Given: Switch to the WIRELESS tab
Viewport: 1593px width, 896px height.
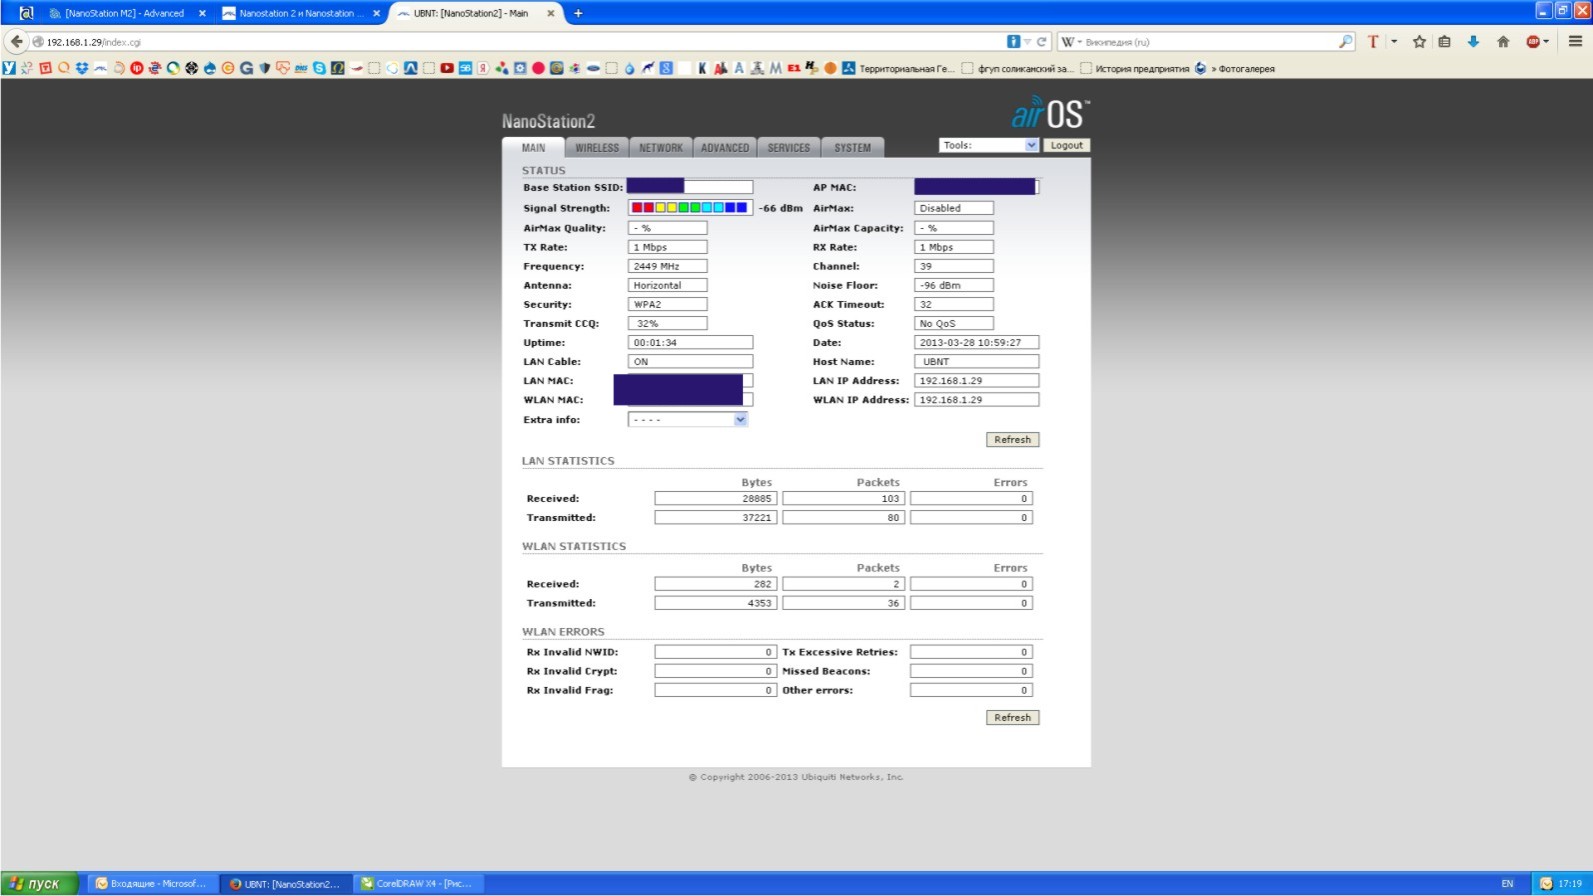Looking at the screenshot, I should (x=597, y=147).
